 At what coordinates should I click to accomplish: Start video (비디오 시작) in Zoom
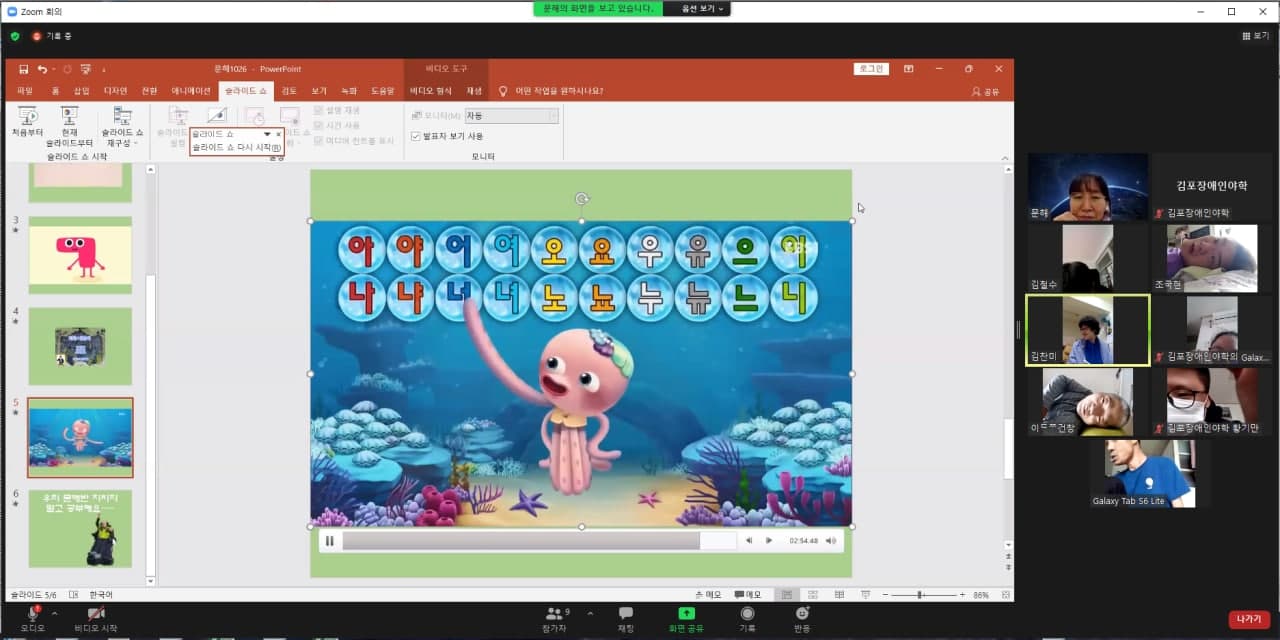pyautogui.click(x=96, y=619)
